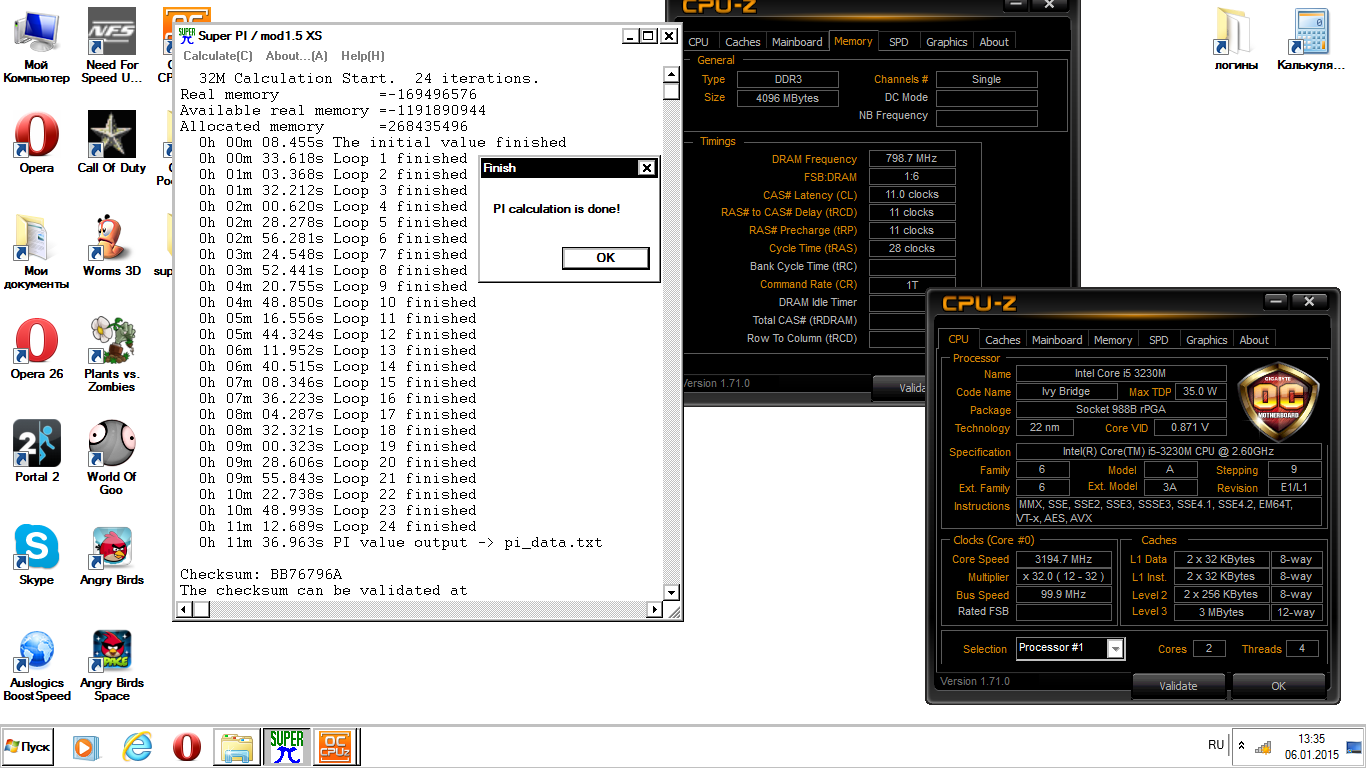The image size is (1366, 768).
Task: Click the RU language indicator
Action: coord(1215,745)
